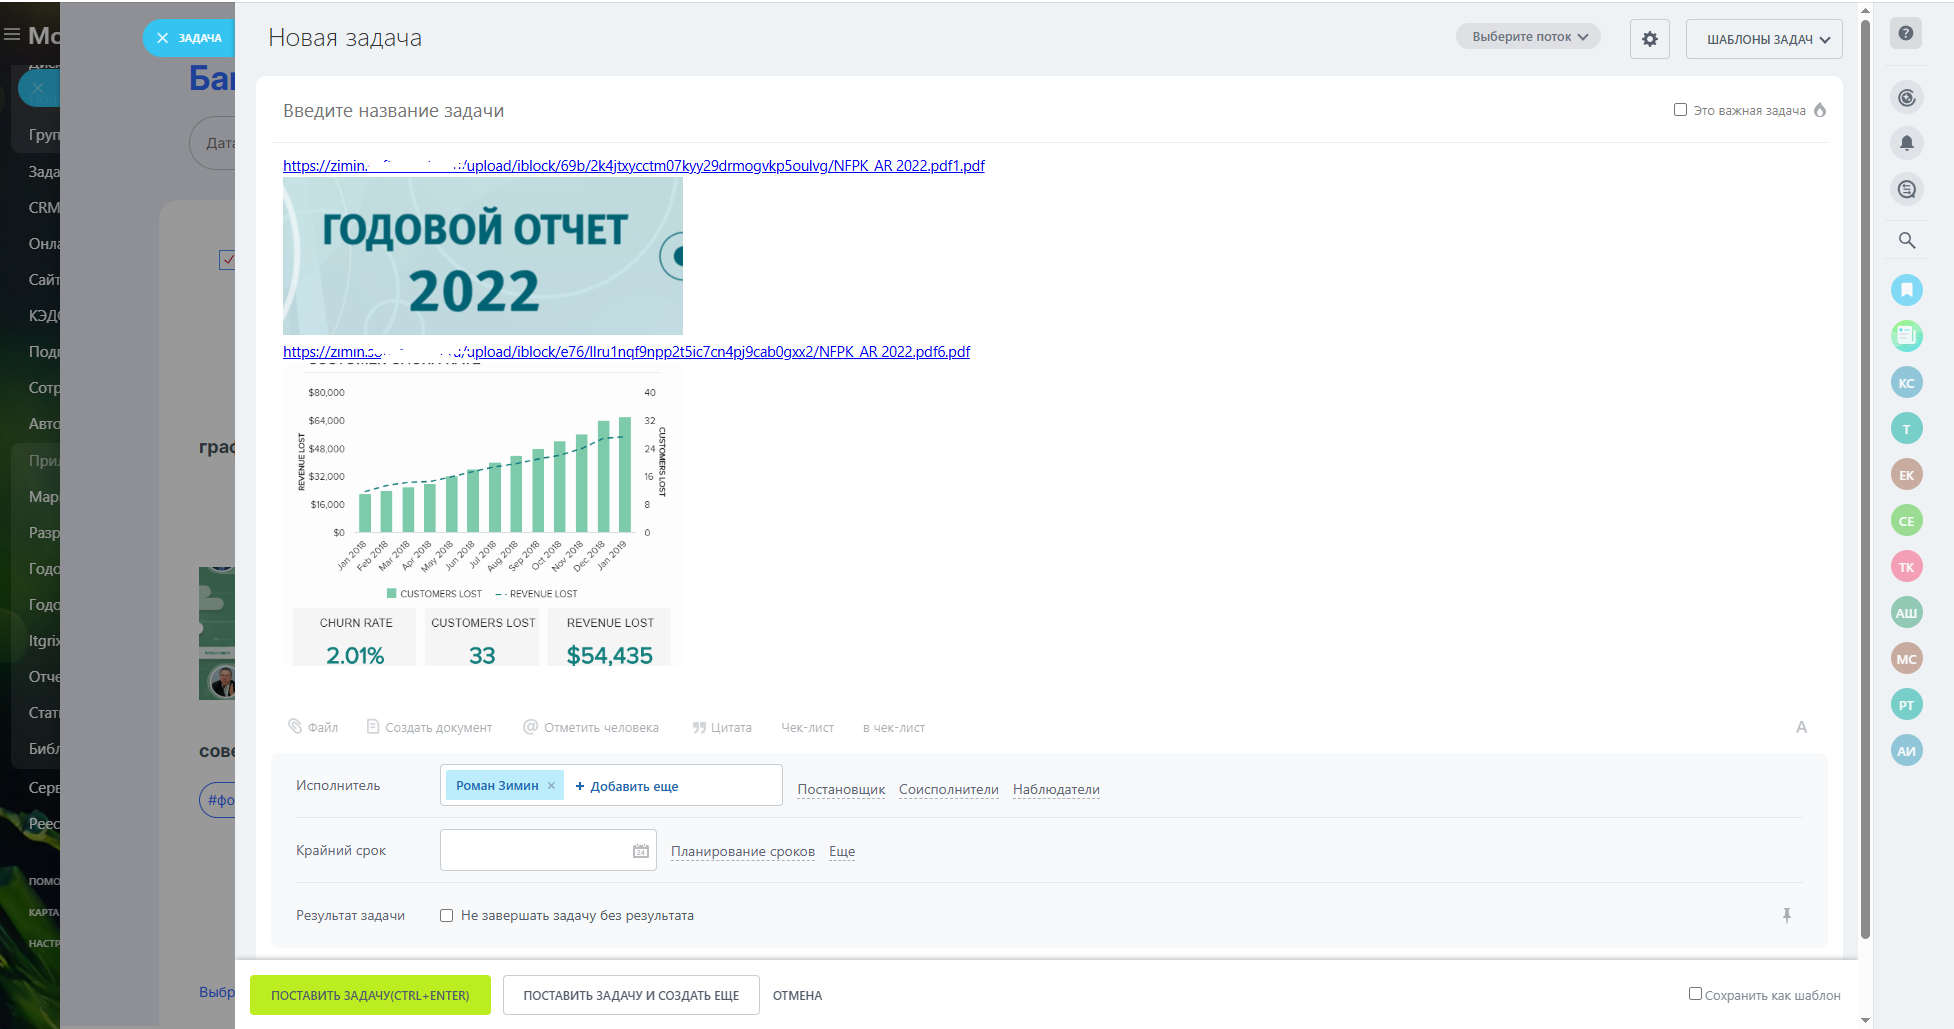Open the Наблюдатели tab
Viewport: 1954px width, 1029px height.
[1055, 789]
